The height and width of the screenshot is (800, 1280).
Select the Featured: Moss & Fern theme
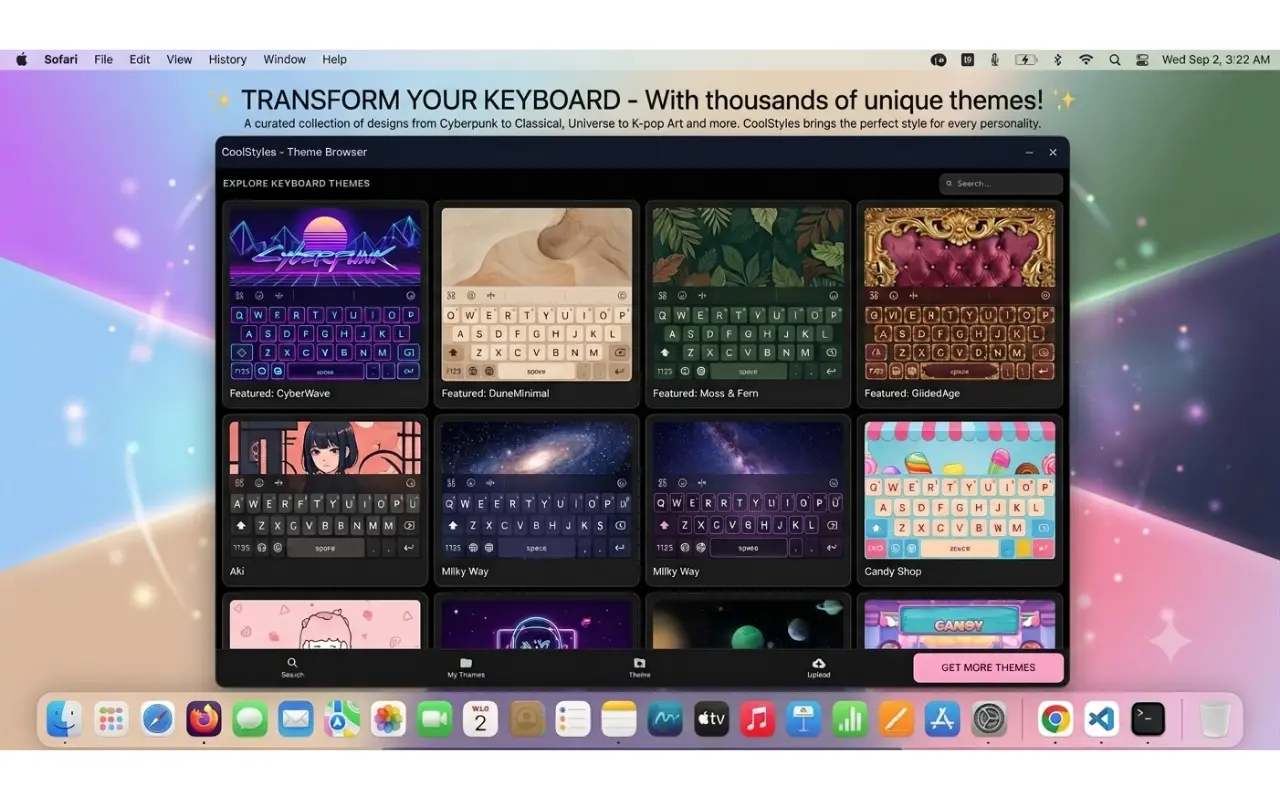(748, 304)
